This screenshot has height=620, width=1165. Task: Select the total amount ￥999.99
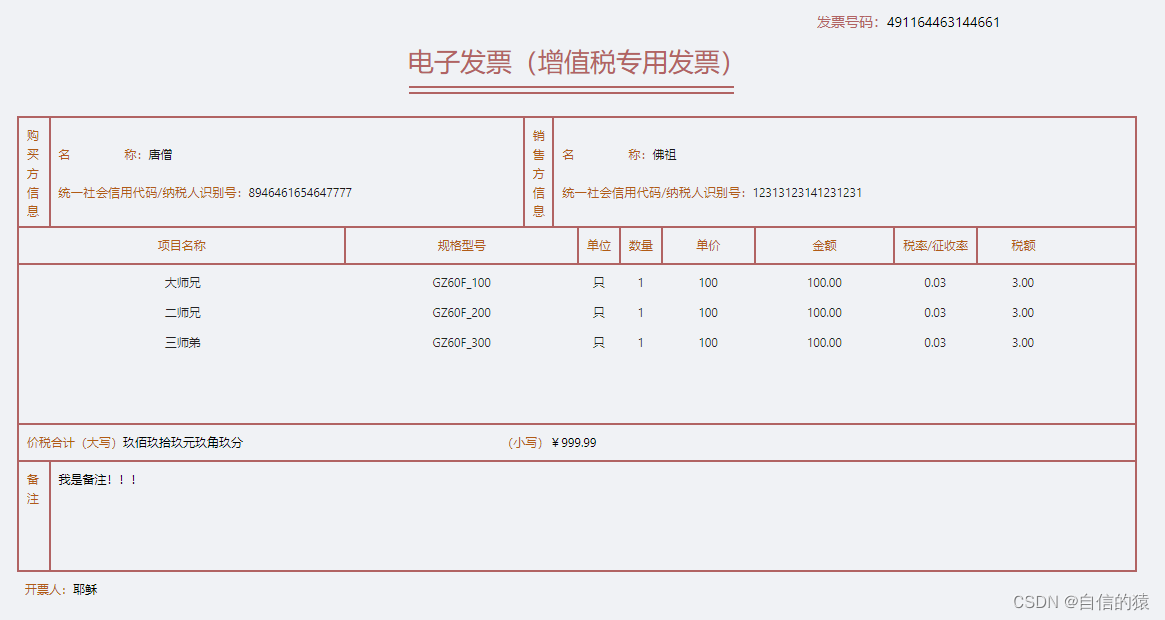point(574,442)
